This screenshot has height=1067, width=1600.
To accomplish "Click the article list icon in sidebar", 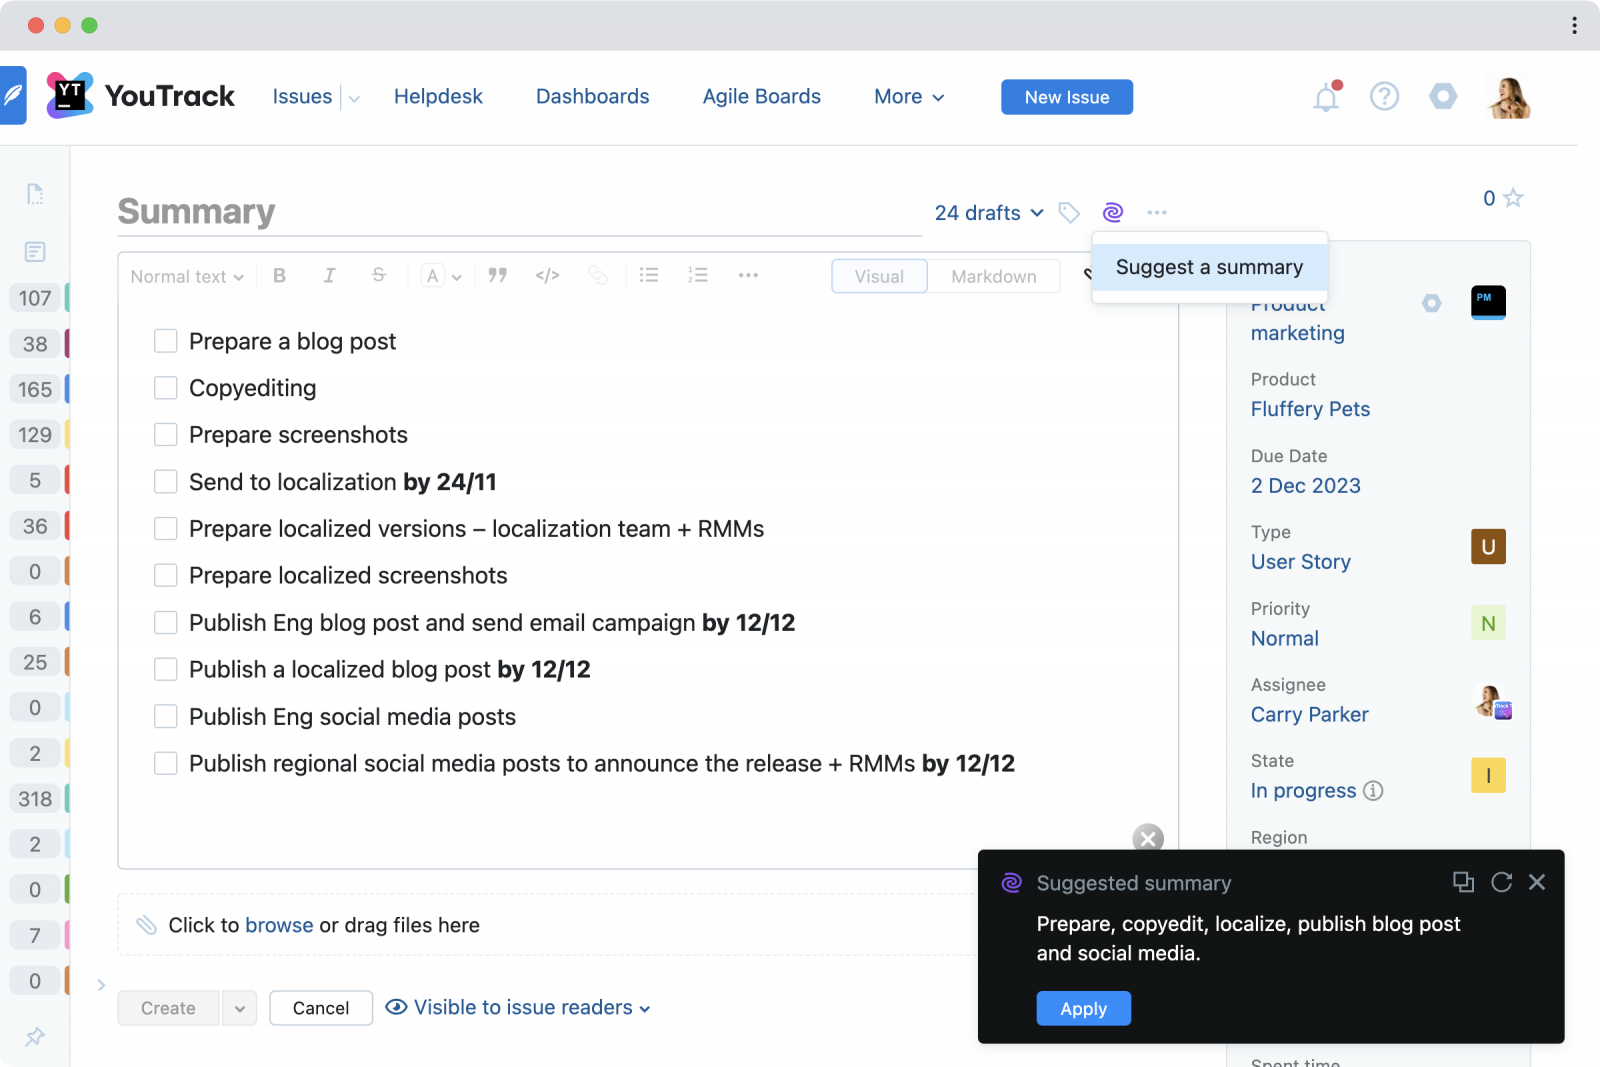I will coord(35,251).
